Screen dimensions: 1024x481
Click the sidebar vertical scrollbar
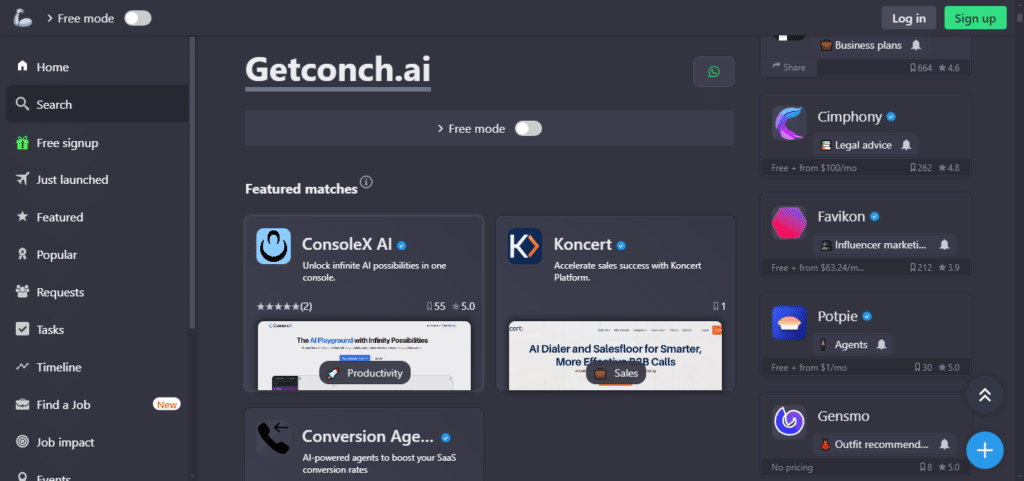point(192,183)
